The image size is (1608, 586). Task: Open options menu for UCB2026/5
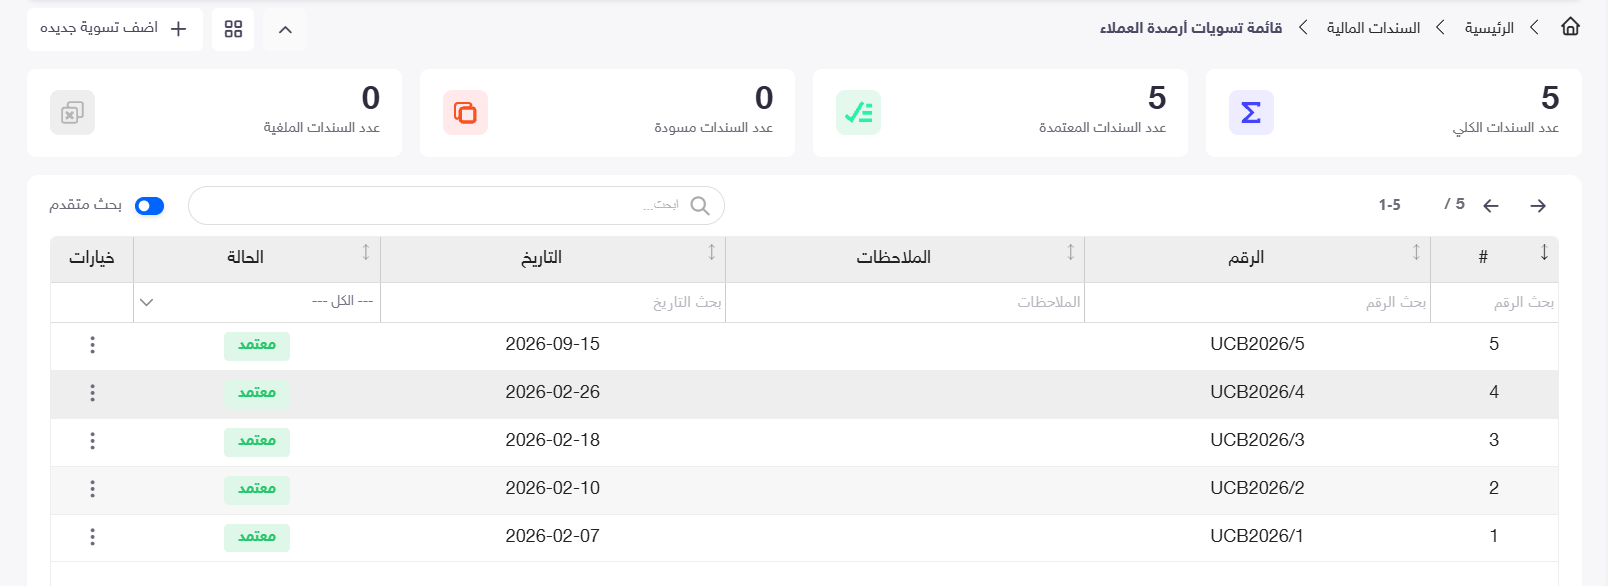coord(92,345)
